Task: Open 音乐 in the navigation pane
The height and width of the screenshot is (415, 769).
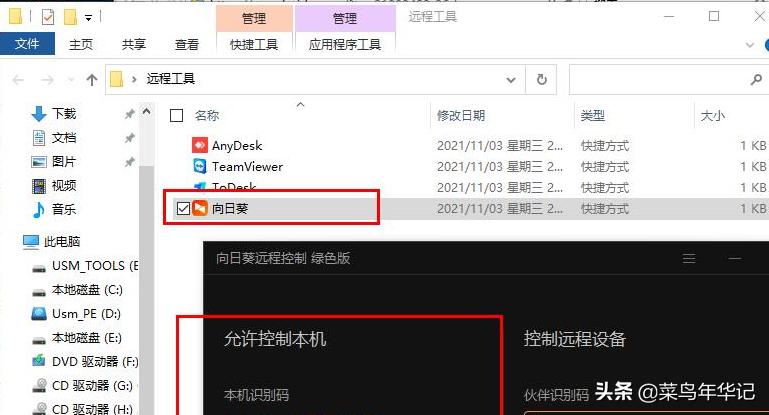Action: [64, 209]
